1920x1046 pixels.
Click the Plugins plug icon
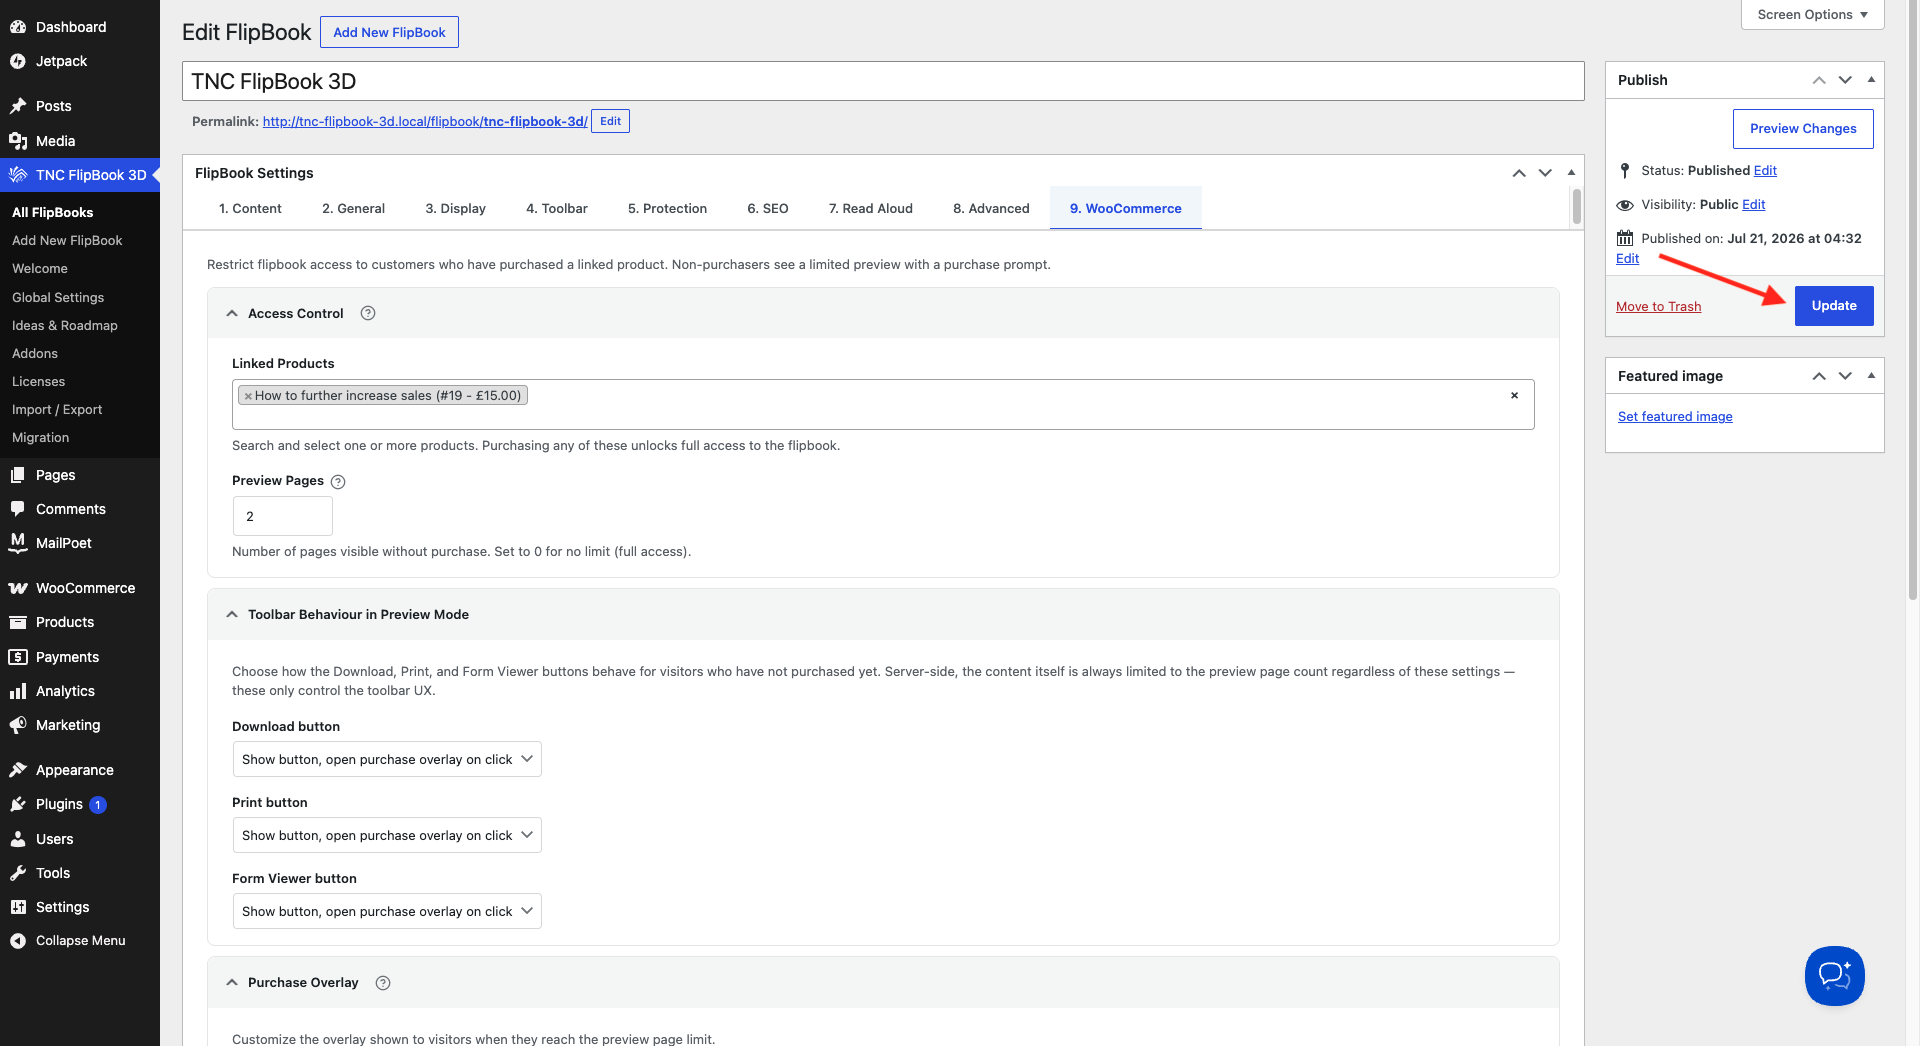(x=18, y=804)
